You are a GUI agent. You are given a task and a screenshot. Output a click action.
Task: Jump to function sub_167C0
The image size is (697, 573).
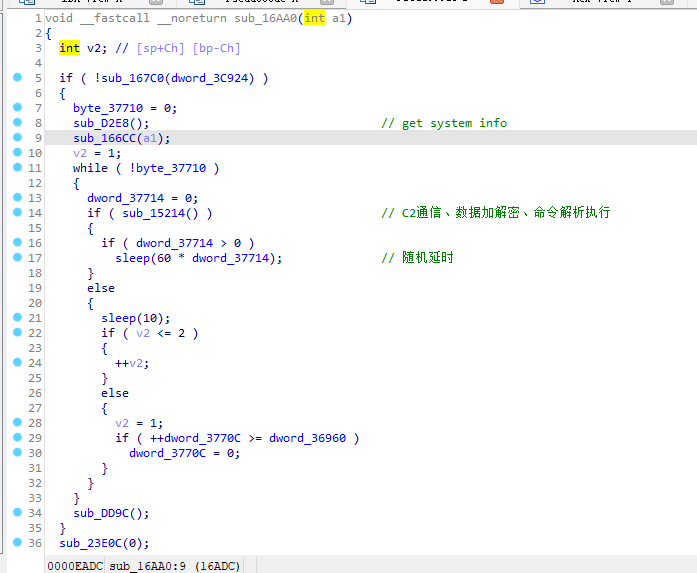coord(132,78)
